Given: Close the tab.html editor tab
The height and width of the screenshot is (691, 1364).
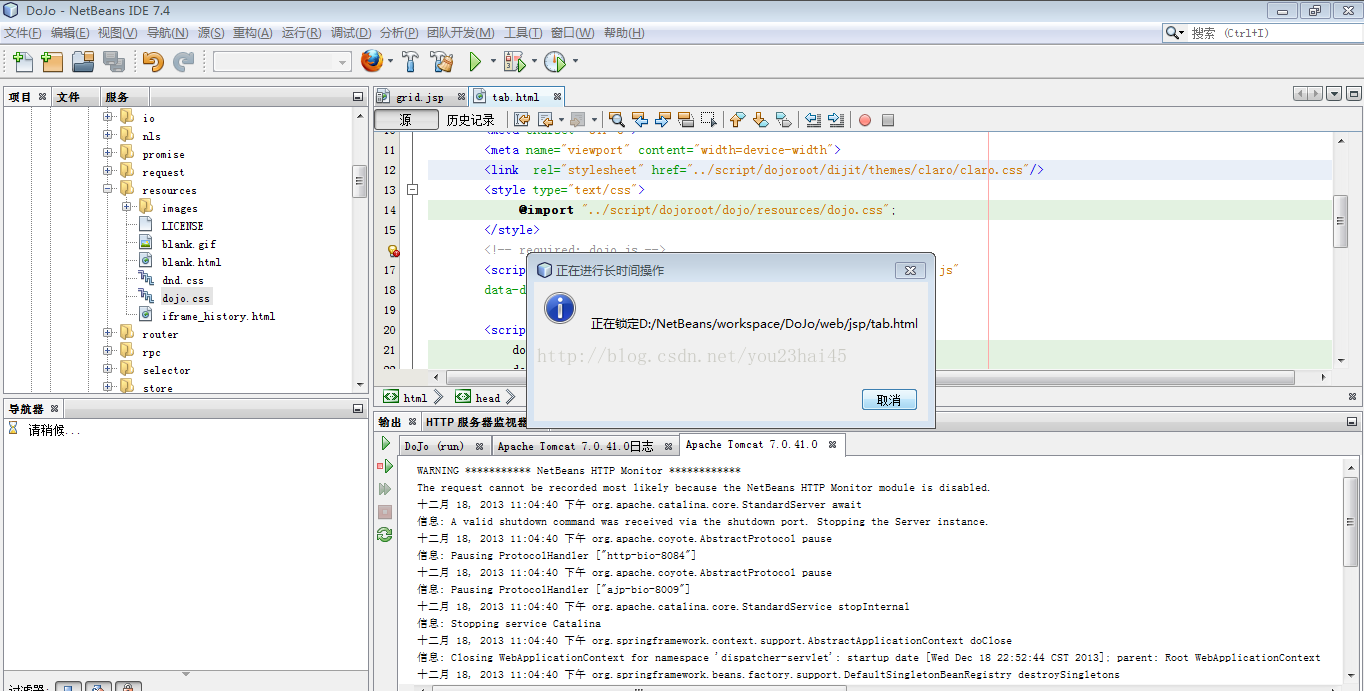Looking at the screenshot, I should [x=556, y=97].
